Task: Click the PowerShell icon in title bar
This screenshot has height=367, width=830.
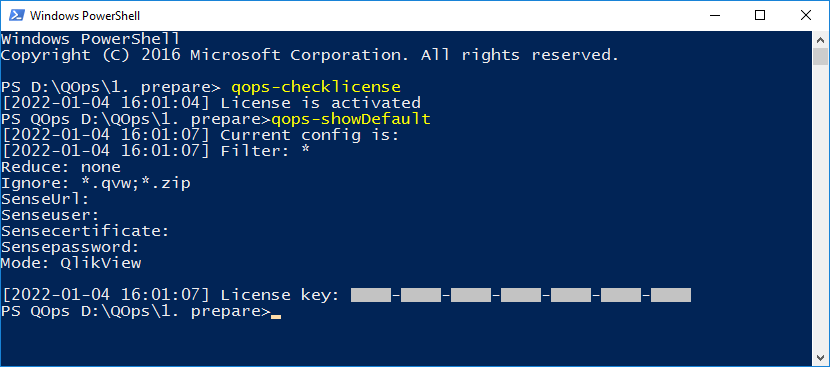Action: point(15,15)
